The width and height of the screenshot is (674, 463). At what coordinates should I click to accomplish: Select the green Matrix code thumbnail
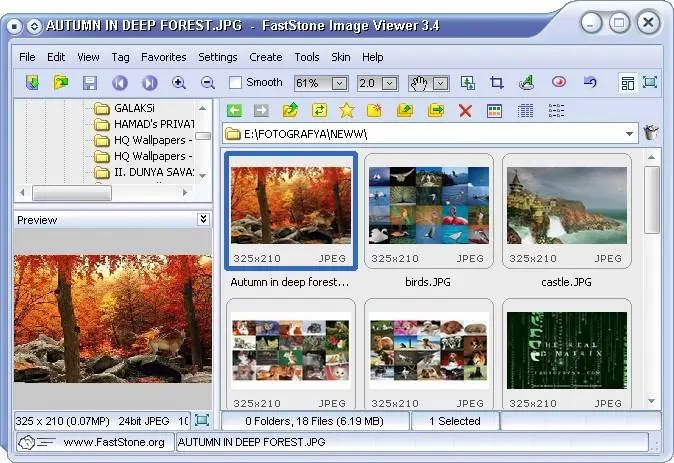567,355
